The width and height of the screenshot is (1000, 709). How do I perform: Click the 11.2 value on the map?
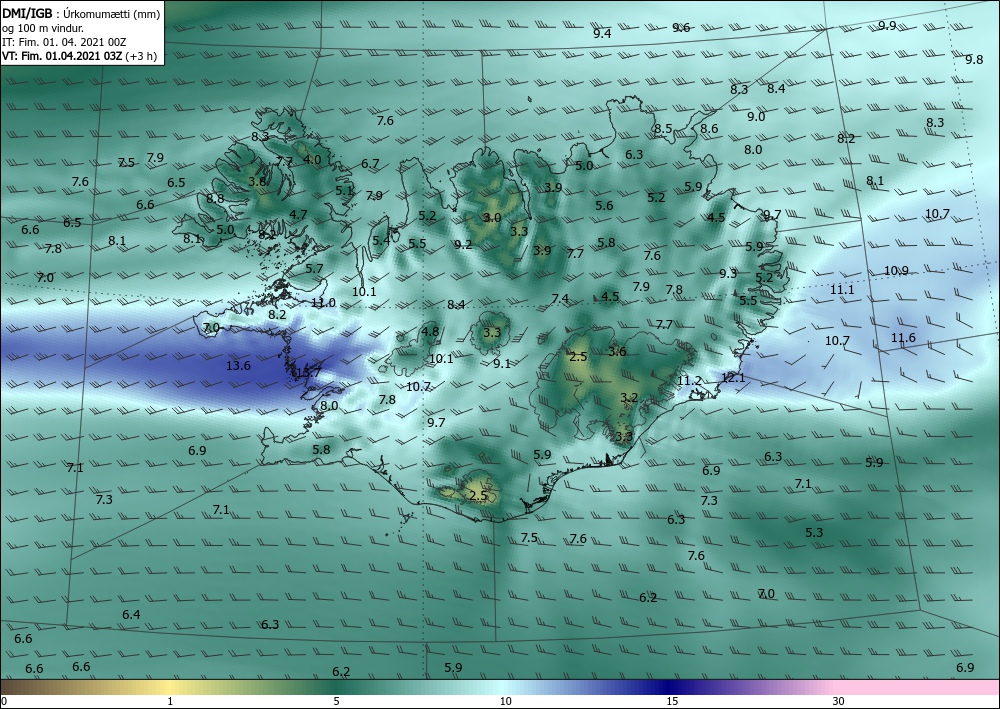[x=689, y=381]
